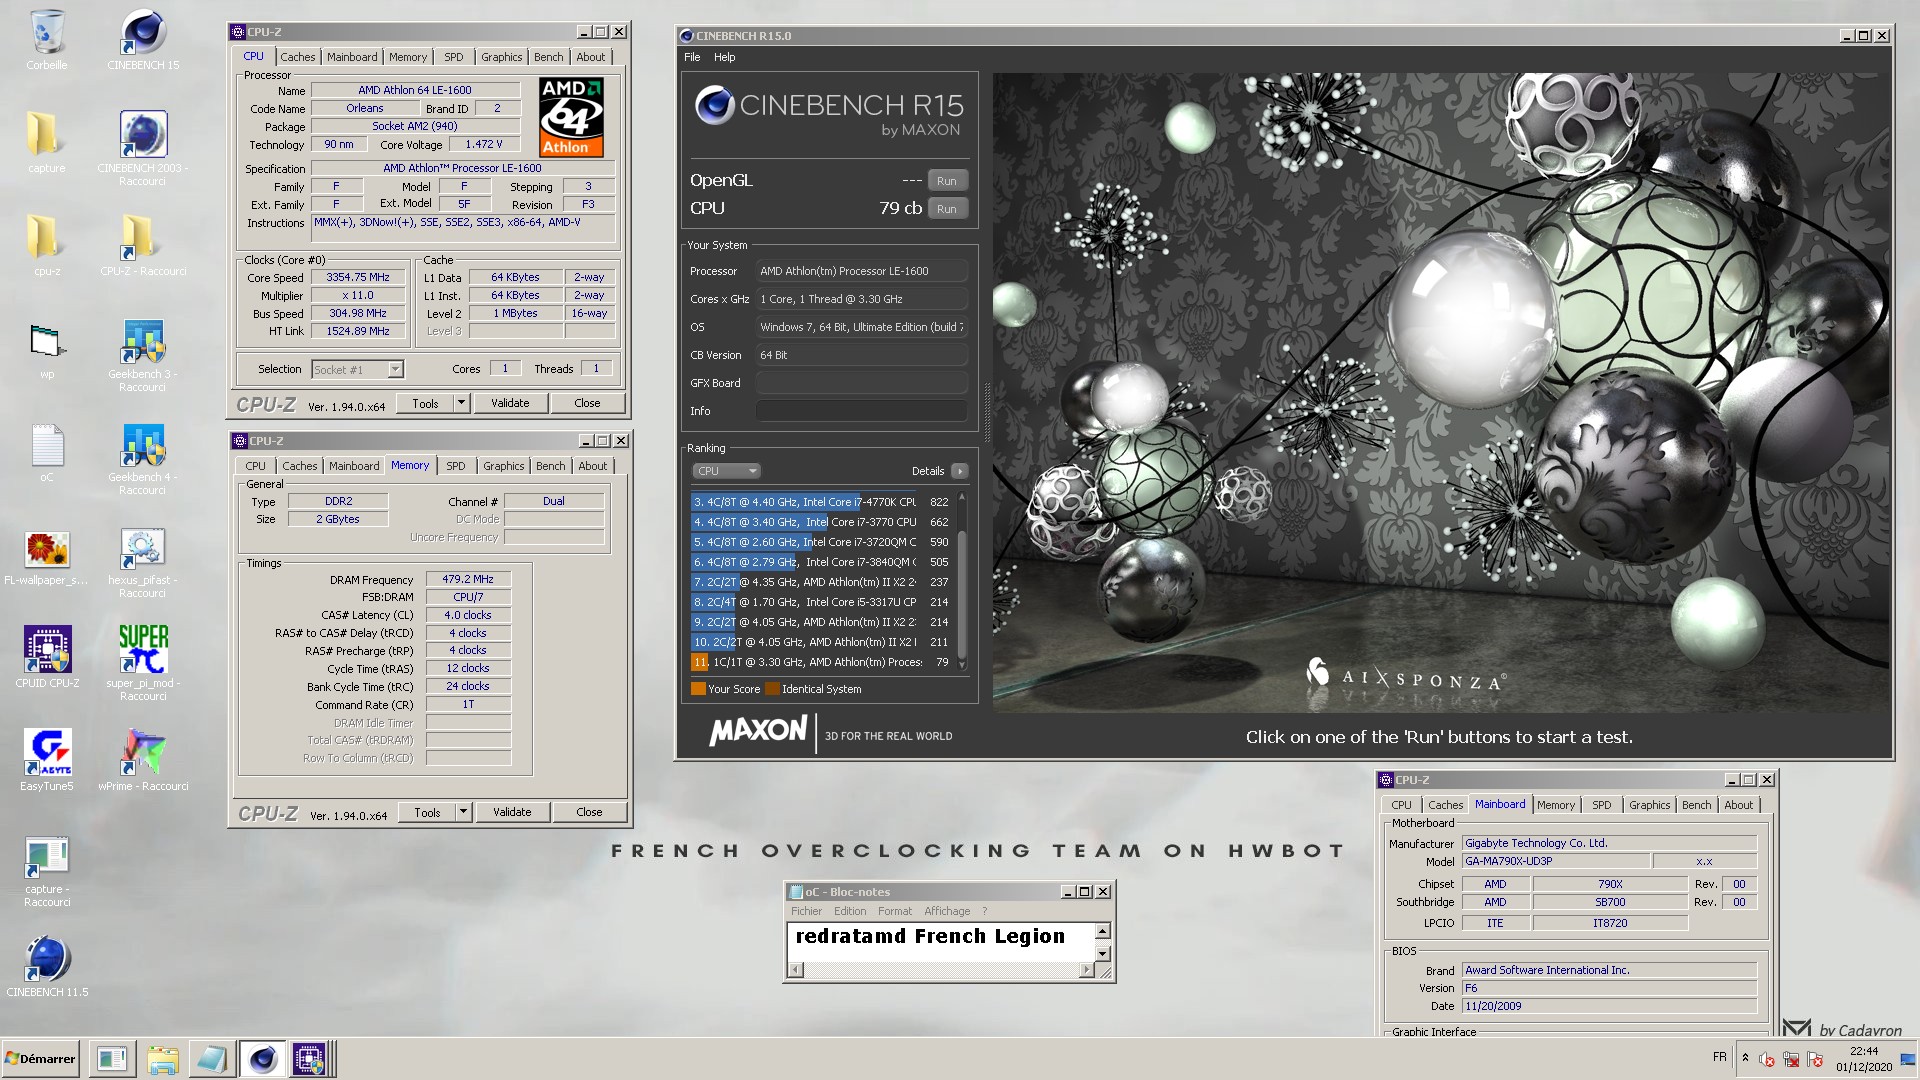Click Validate in top CPU-Z window
The width and height of the screenshot is (1920, 1080).
pos(510,403)
